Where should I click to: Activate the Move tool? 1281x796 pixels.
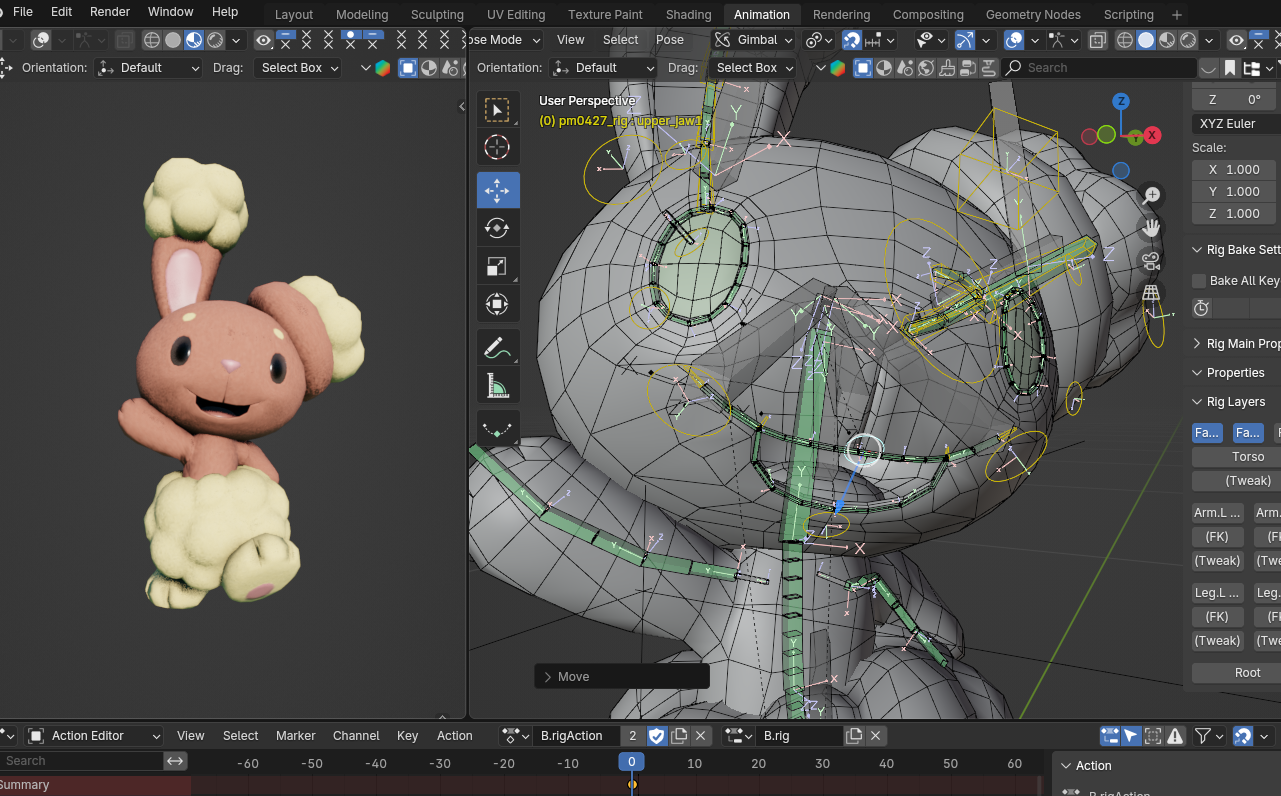point(497,190)
